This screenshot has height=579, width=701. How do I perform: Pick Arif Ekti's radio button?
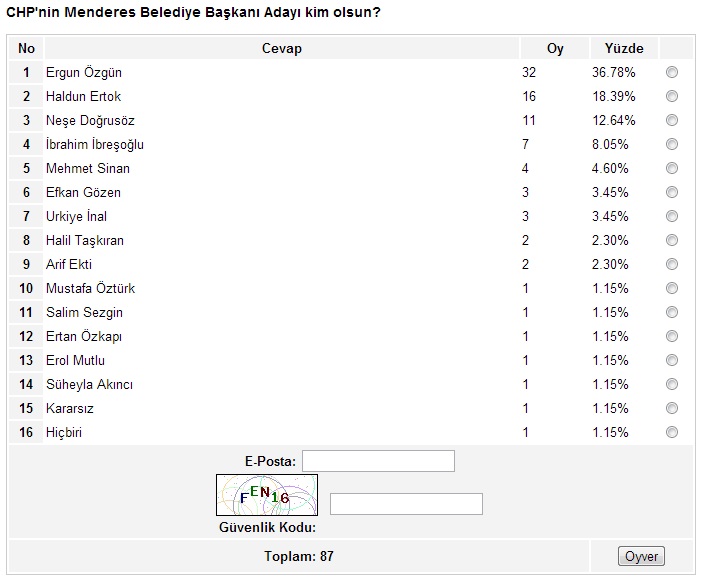point(671,264)
